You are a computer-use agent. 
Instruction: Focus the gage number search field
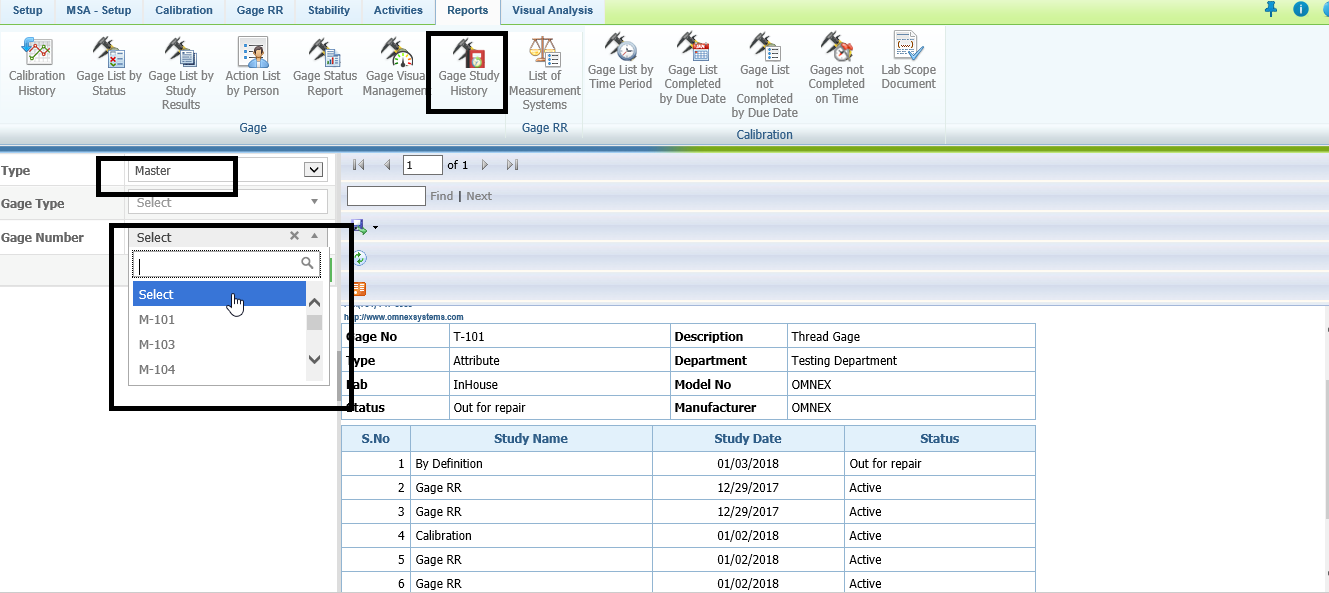click(226, 264)
